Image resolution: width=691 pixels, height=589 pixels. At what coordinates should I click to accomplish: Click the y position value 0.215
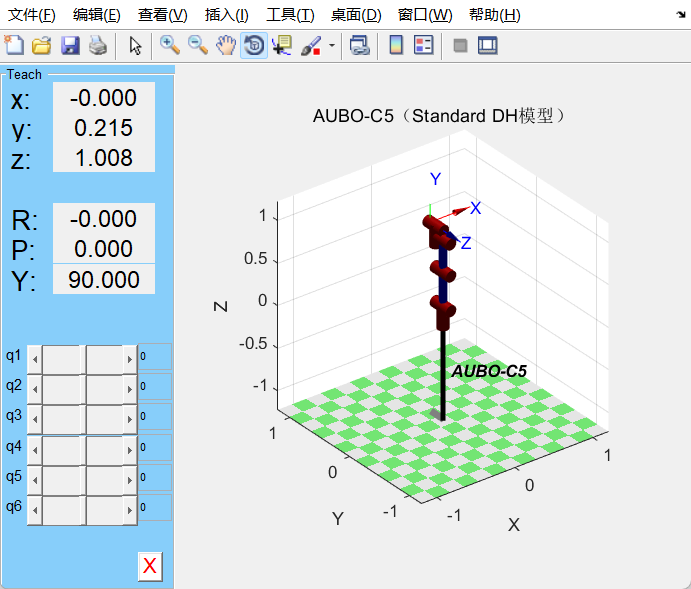coord(104,128)
